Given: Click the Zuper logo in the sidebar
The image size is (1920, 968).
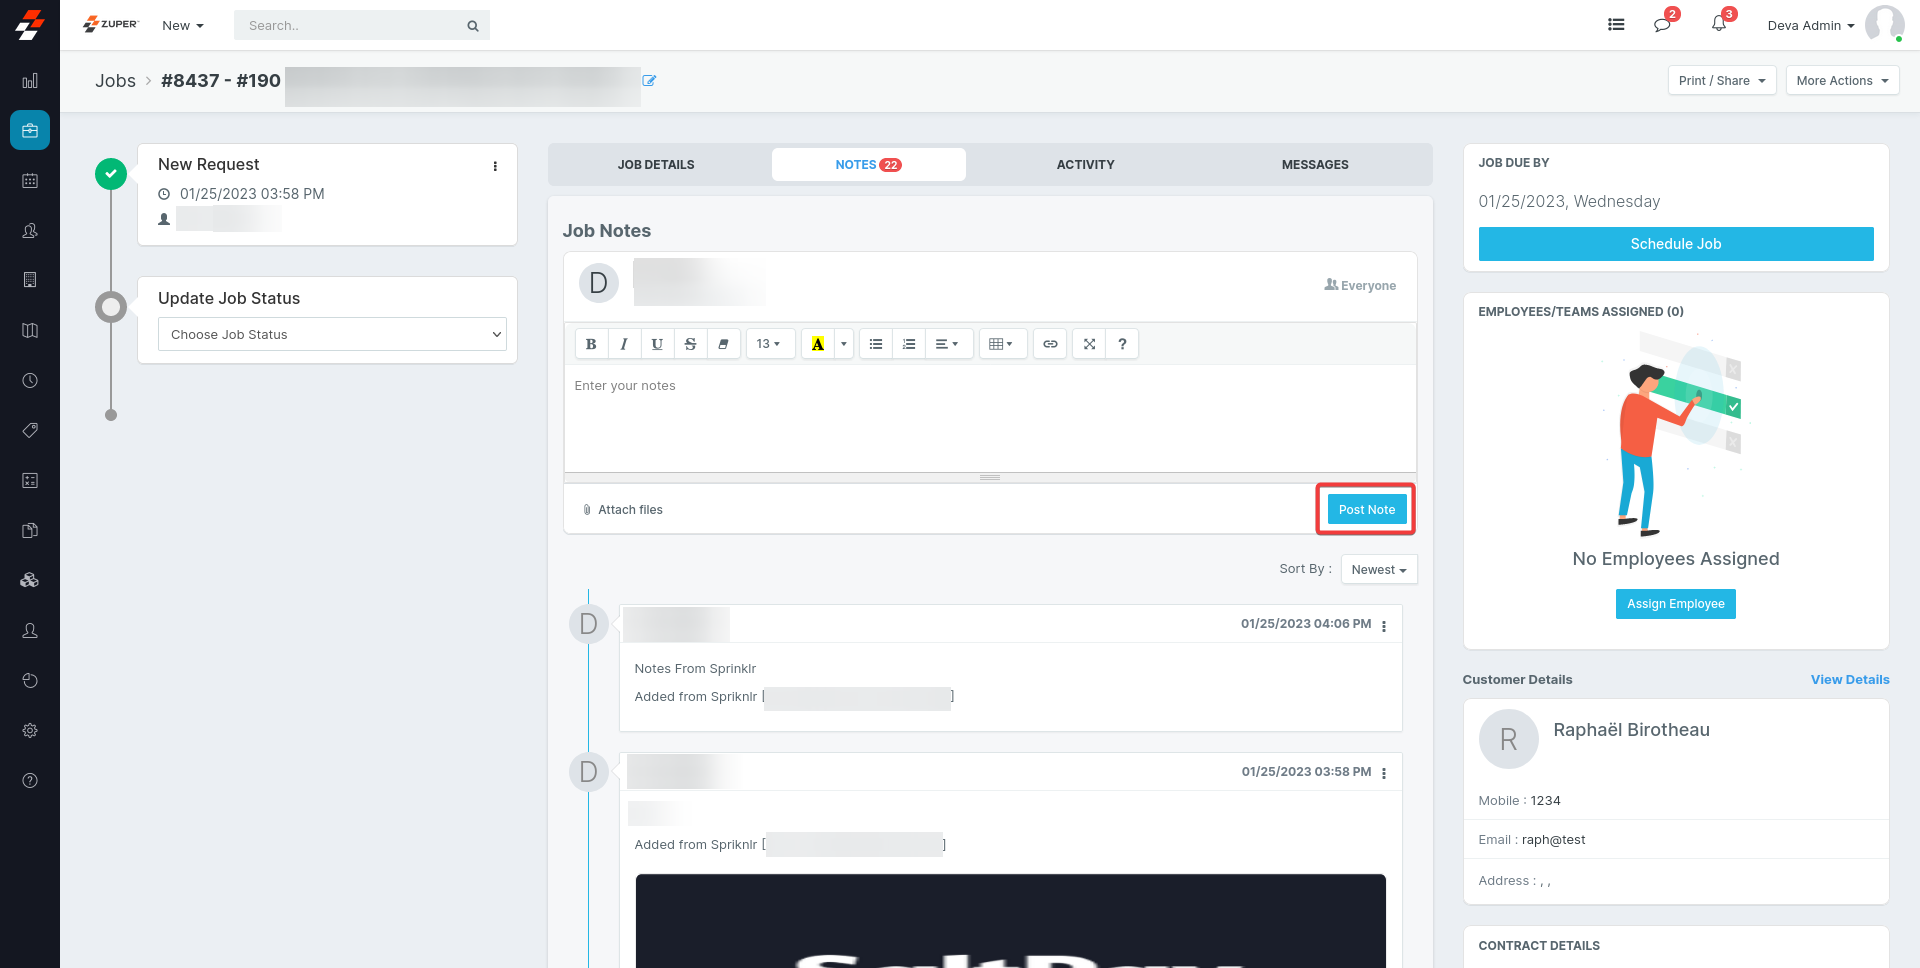Looking at the screenshot, I should pos(30,25).
